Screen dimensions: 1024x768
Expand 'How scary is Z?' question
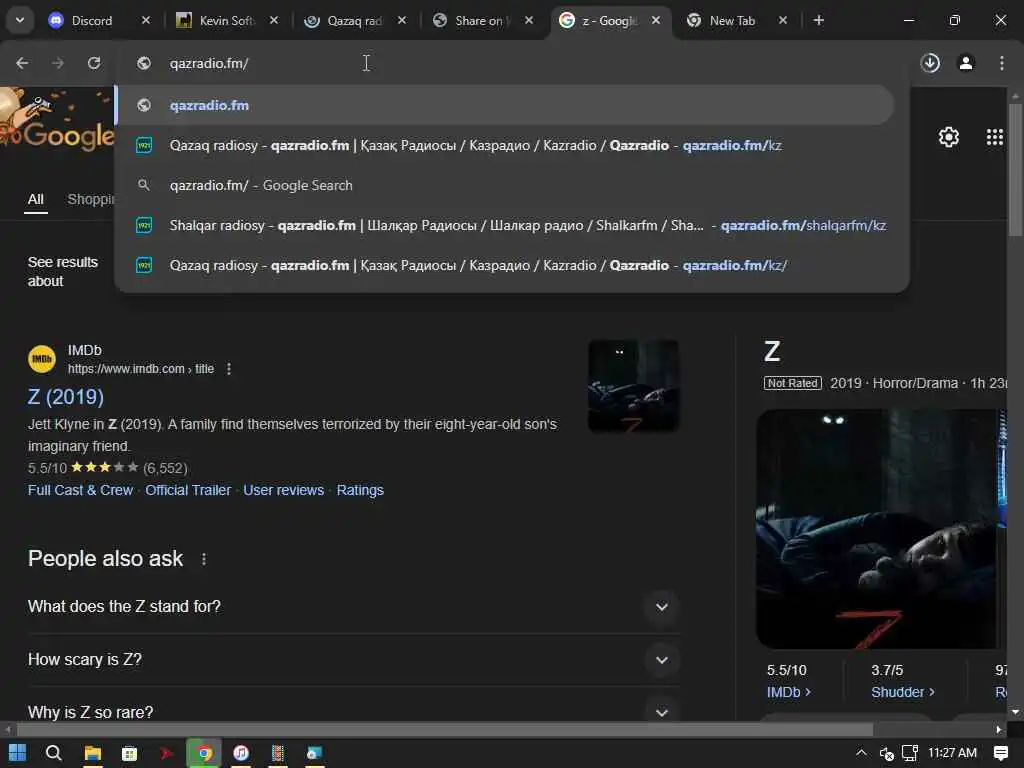[662, 660]
